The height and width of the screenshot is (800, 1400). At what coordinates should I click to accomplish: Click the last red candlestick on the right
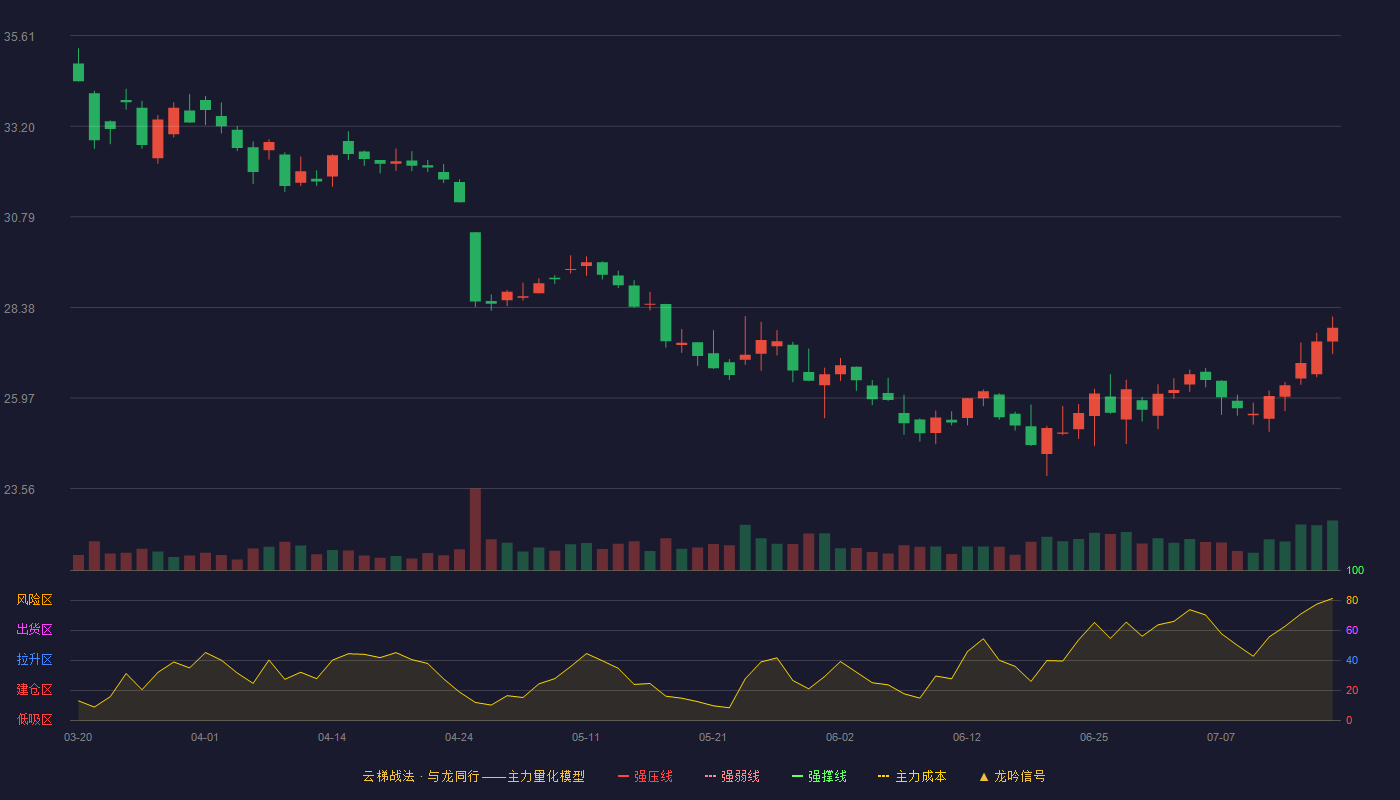point(1332,334)
